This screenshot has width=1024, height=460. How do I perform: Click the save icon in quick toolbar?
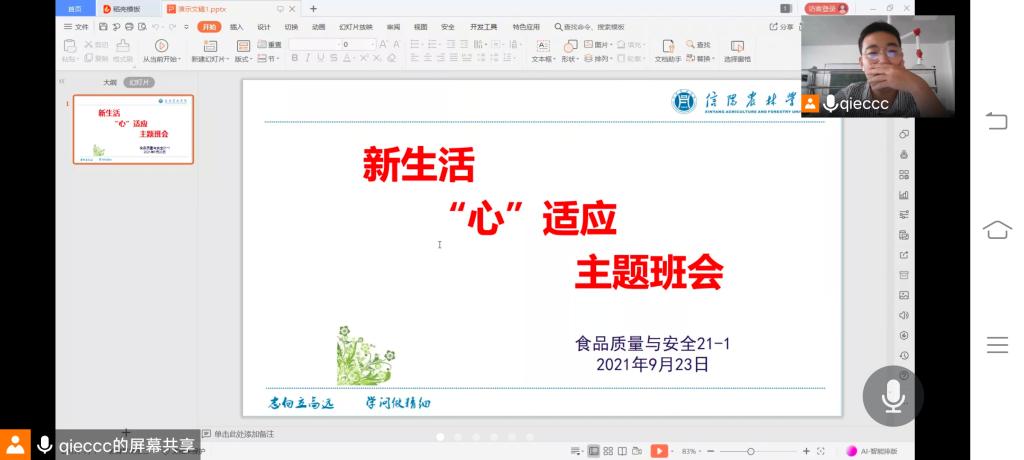click(103, 27)
